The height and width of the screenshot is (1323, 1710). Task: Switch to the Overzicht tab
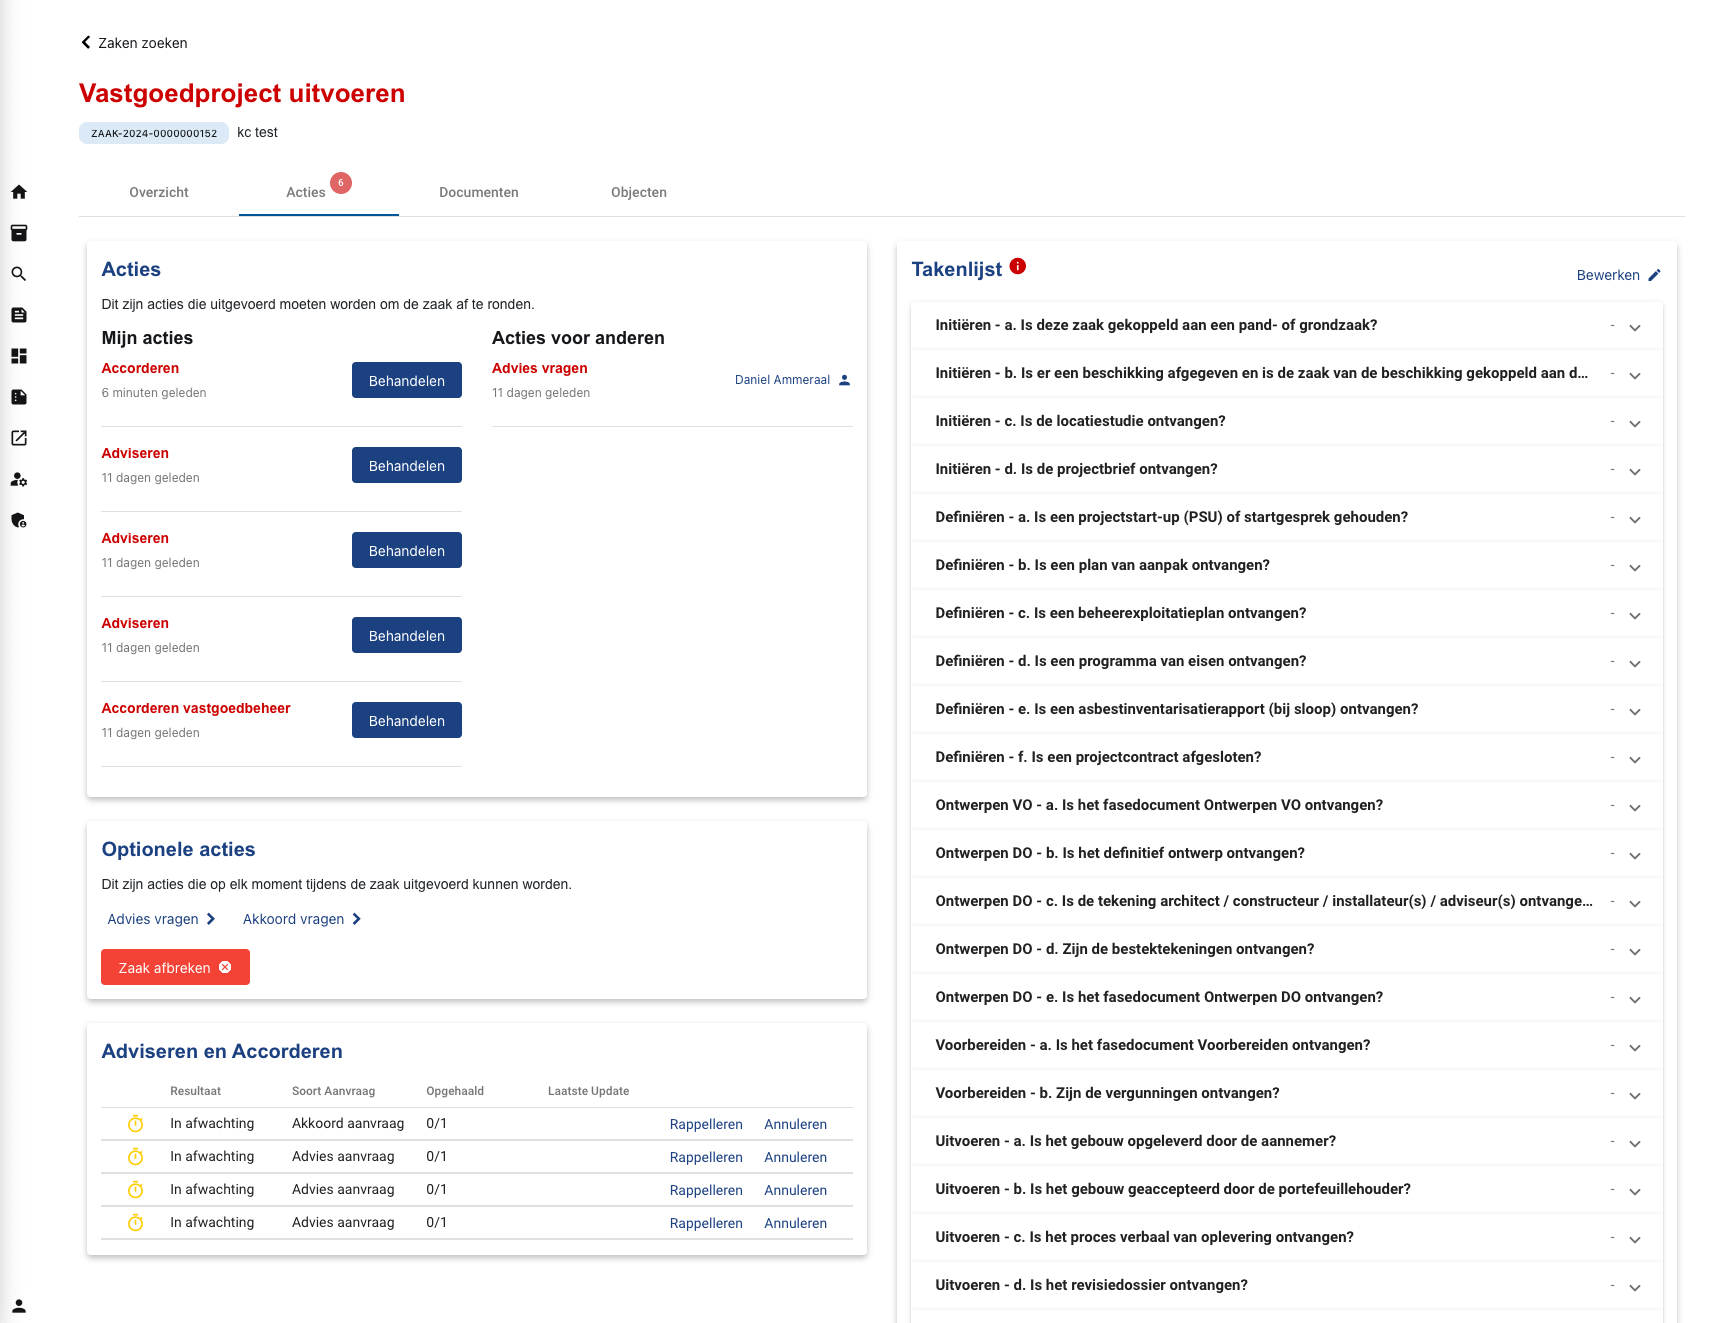(x=159, y=192)
